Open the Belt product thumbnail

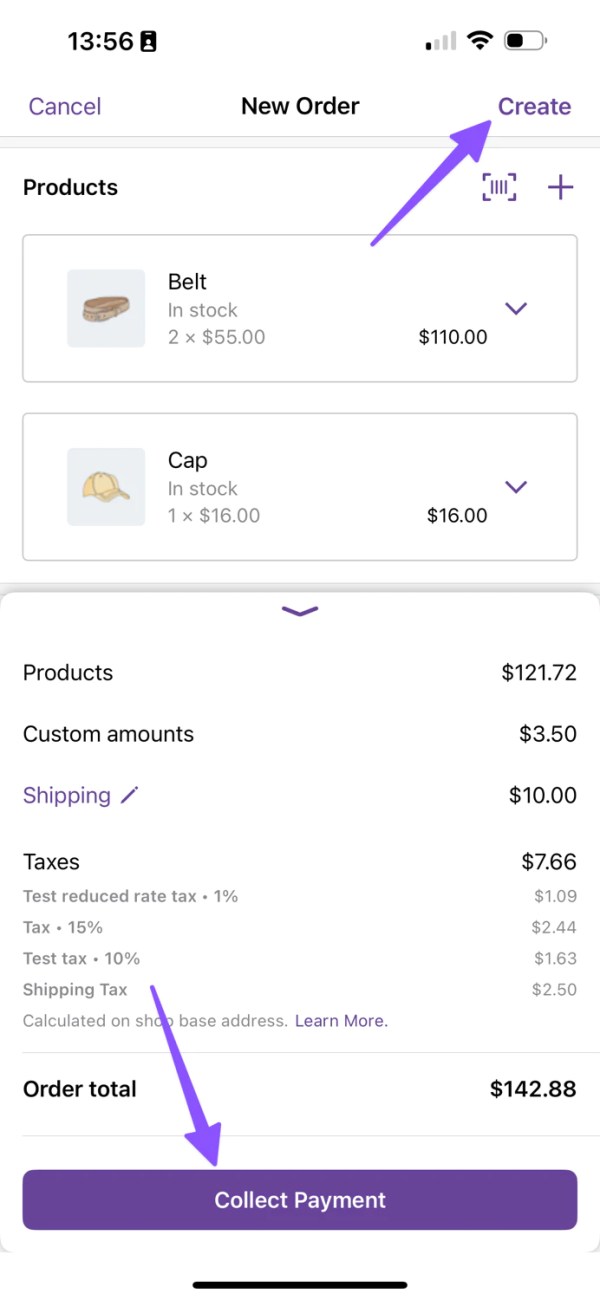tap(106, 309)
